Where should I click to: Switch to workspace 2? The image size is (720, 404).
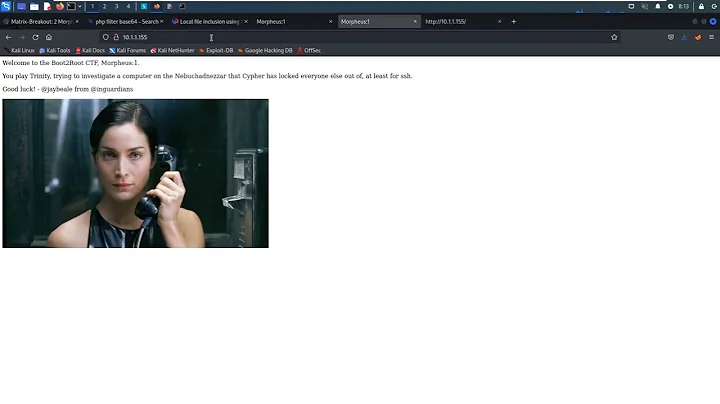click(x=104, y=6)
